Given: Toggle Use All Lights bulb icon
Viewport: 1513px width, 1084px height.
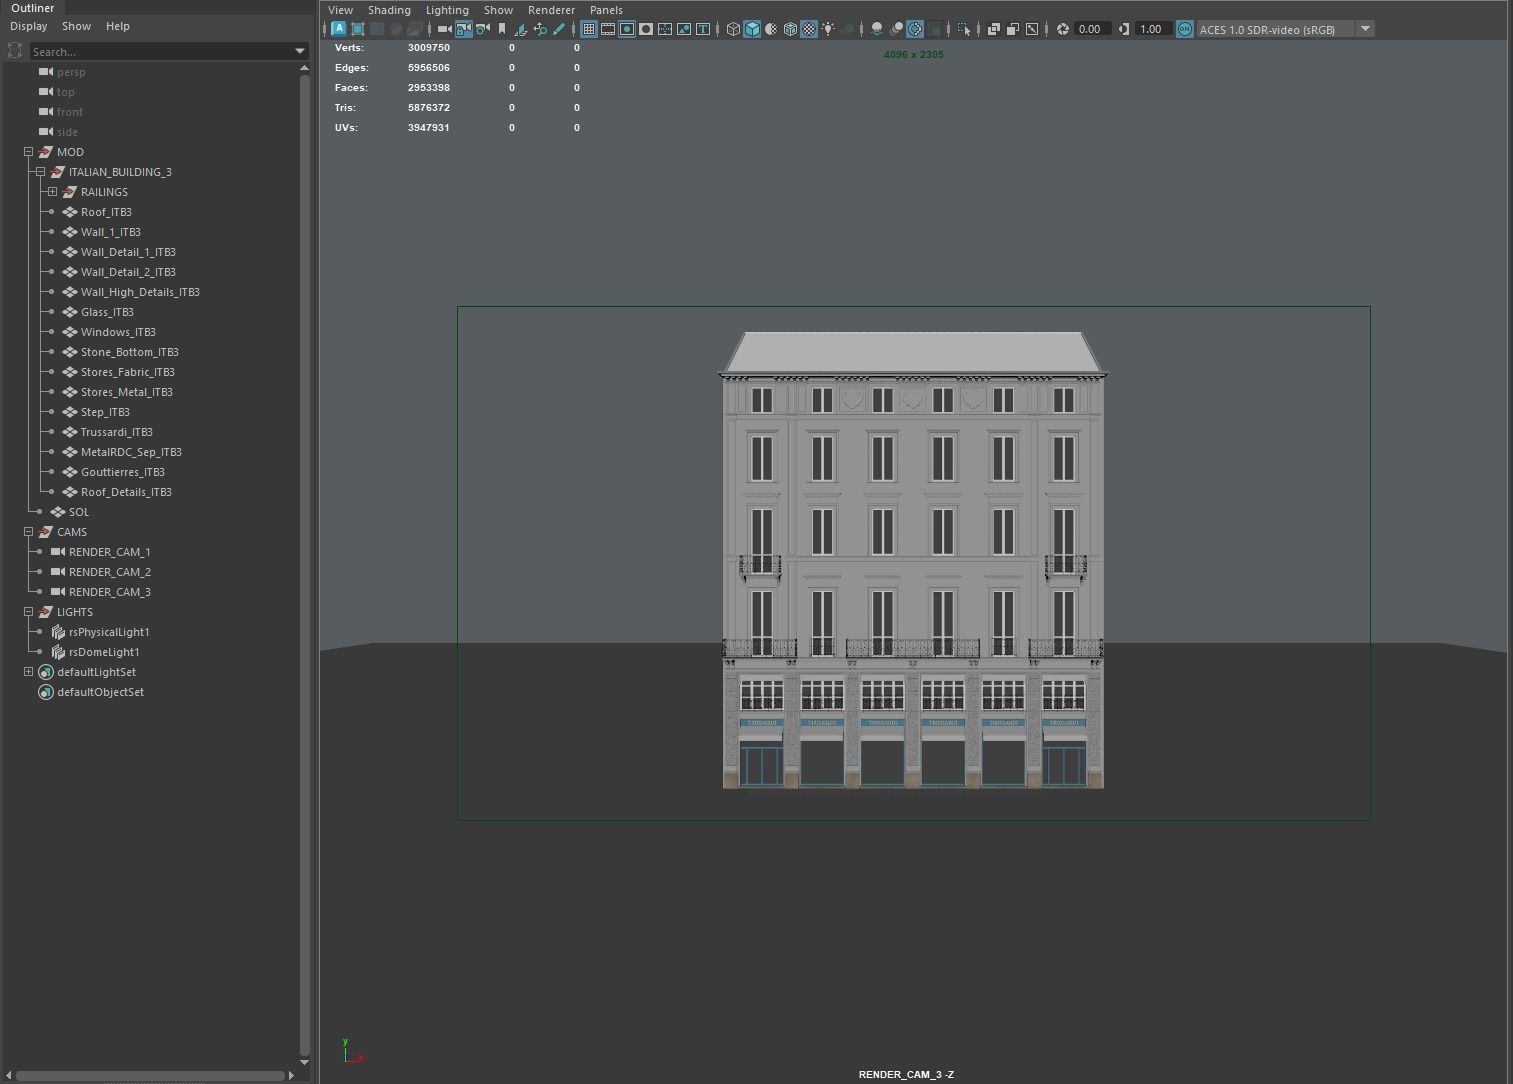Looking at the screenshot, I should (x=828, y=29).
